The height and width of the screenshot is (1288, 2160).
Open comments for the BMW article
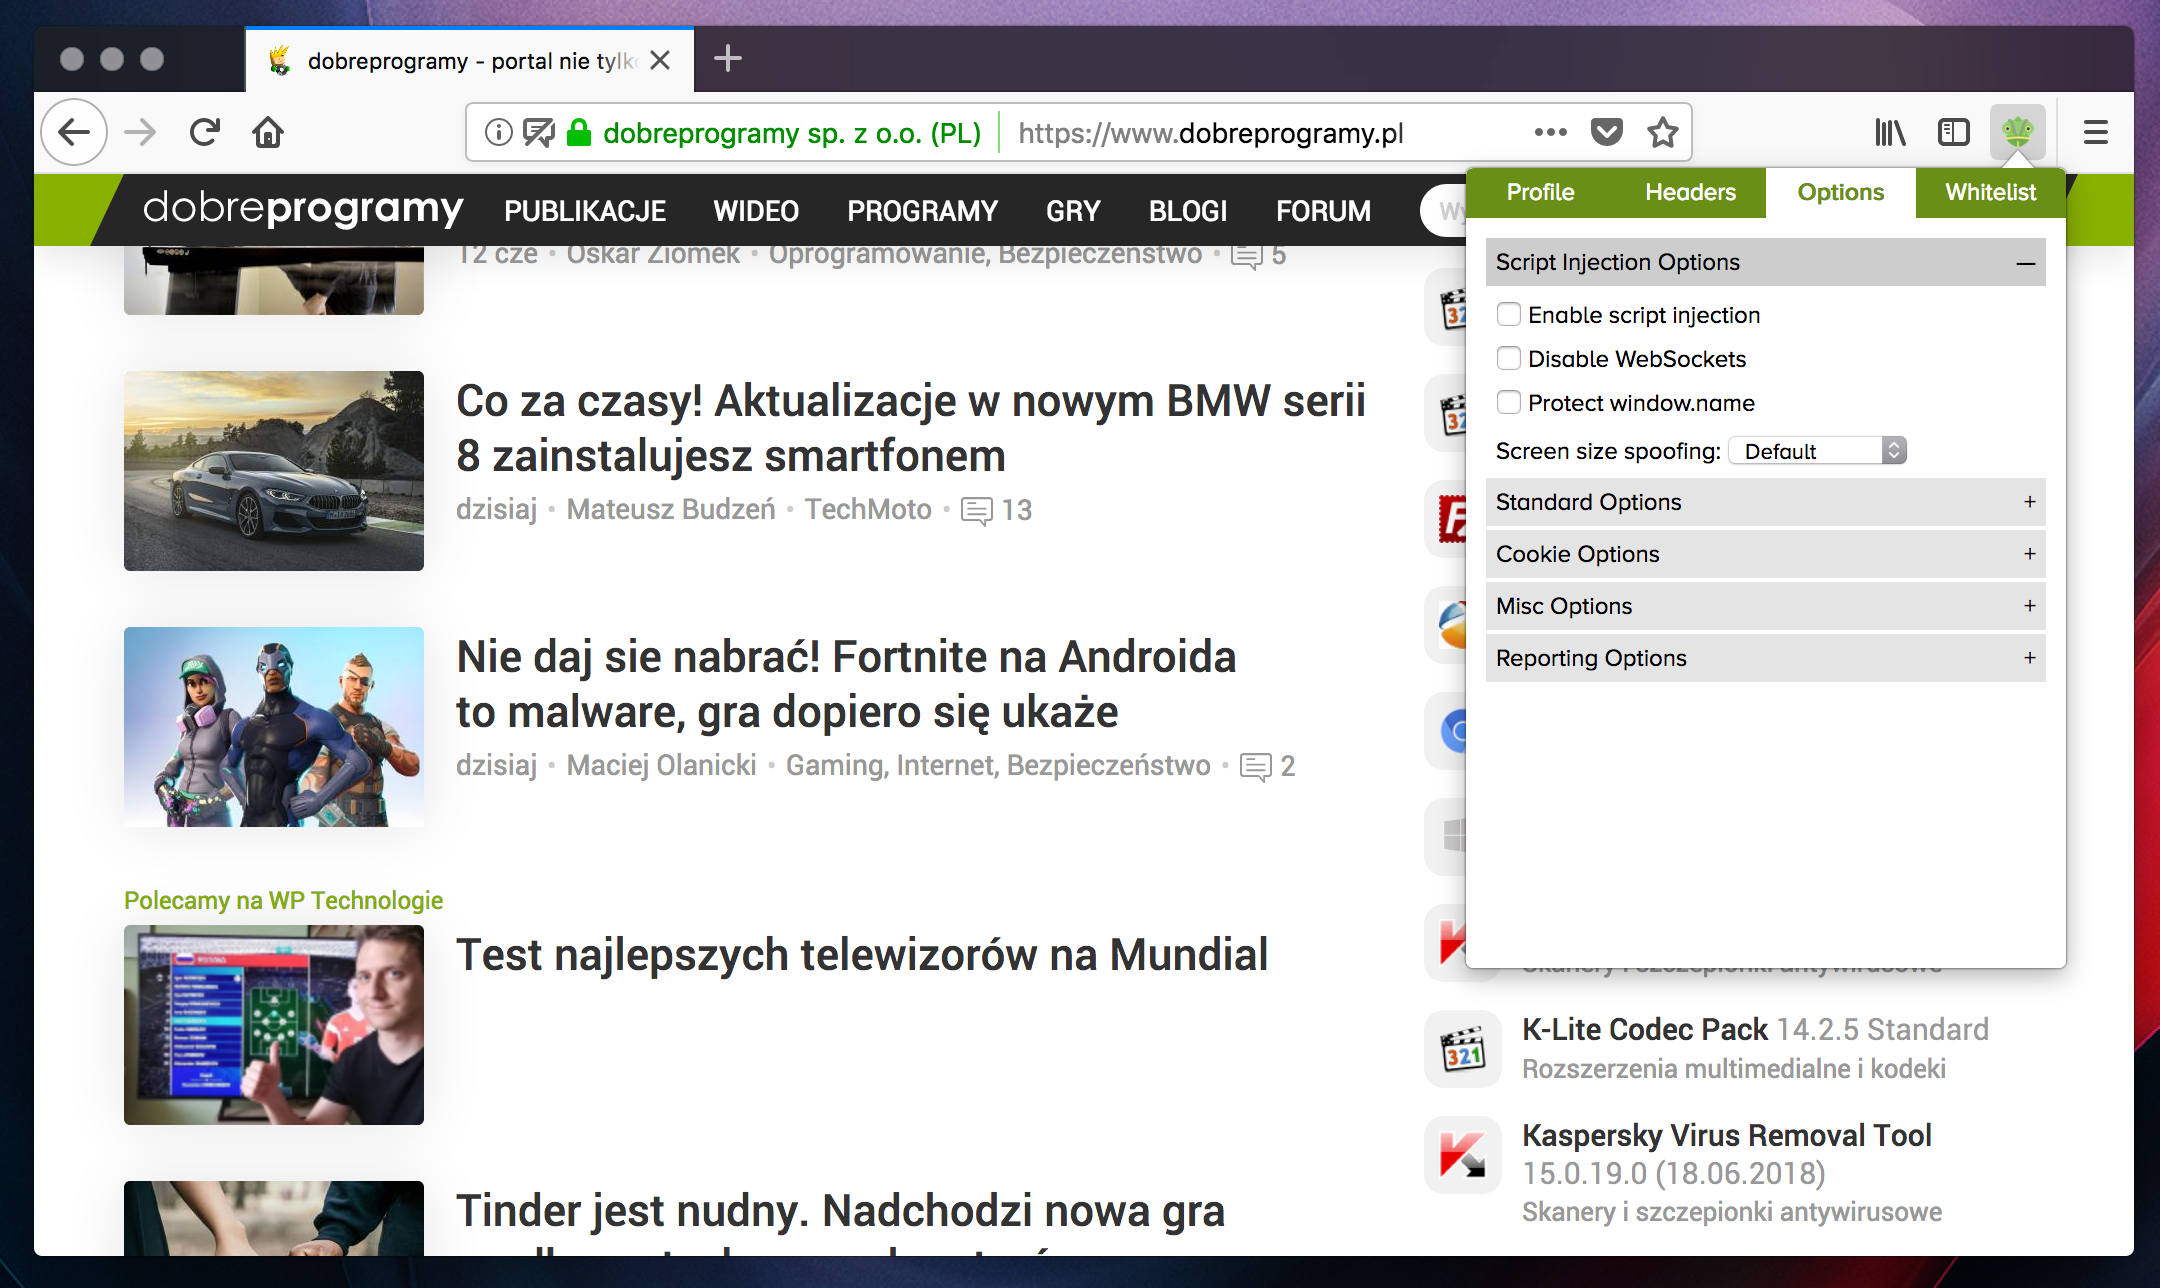tap(996, 510)
